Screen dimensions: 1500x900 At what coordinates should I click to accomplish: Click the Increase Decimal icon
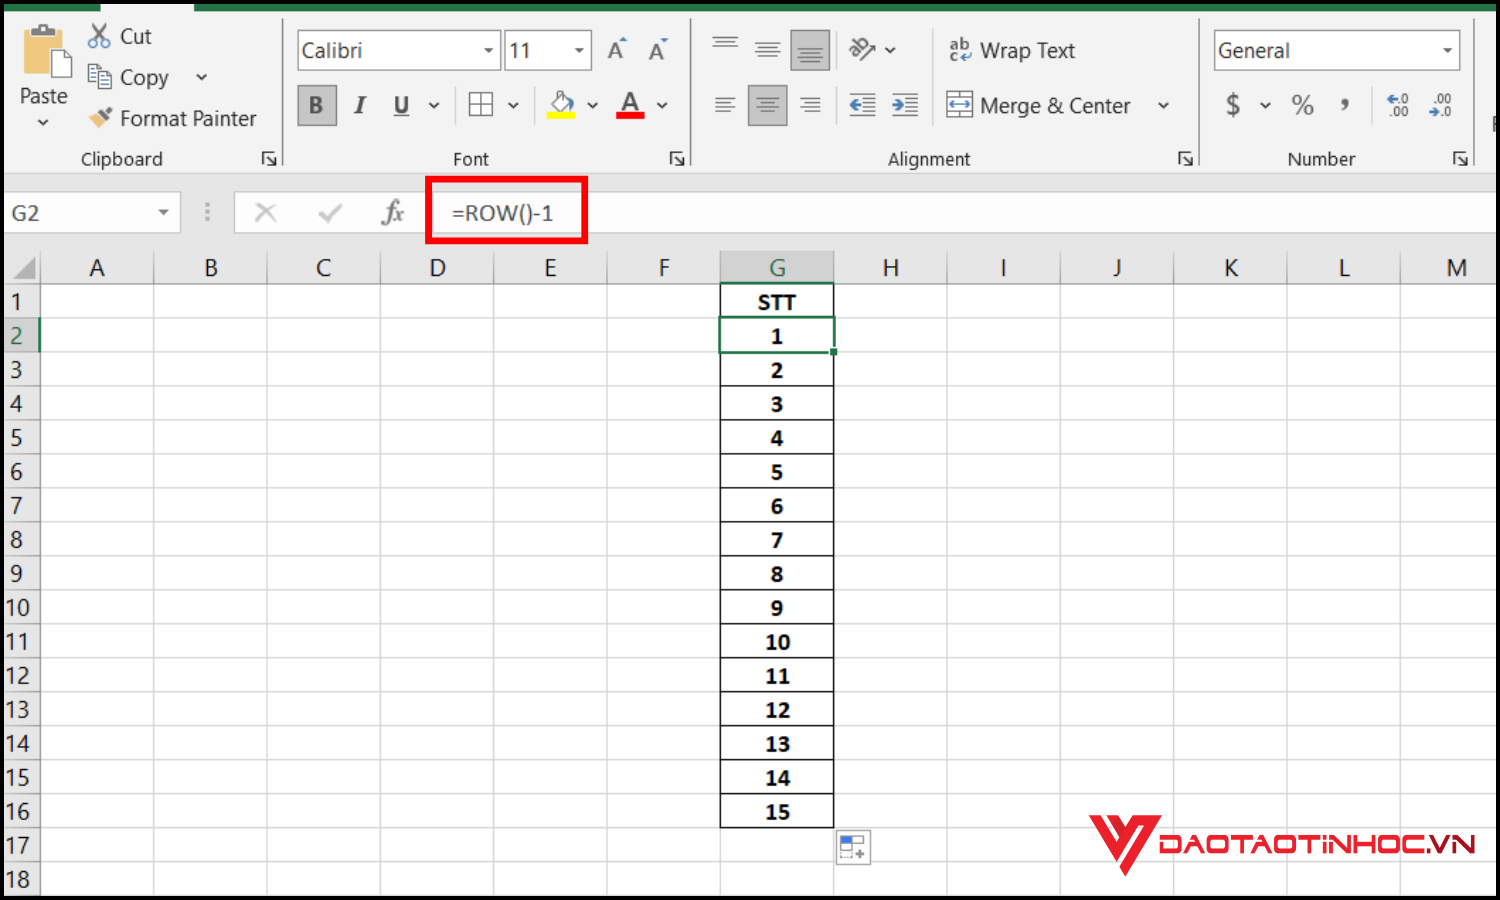pyautogui.click(x=1397, y=105)
